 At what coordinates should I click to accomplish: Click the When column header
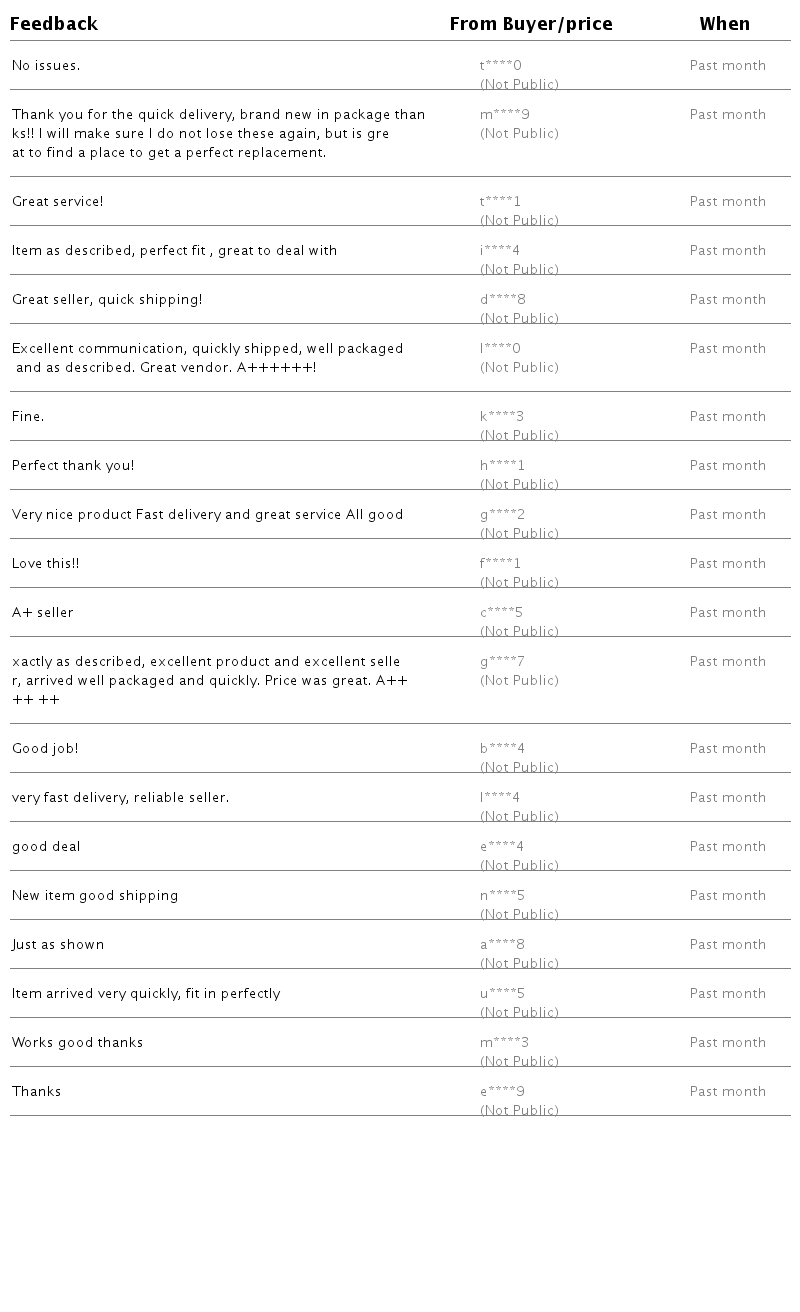[724, 24]
